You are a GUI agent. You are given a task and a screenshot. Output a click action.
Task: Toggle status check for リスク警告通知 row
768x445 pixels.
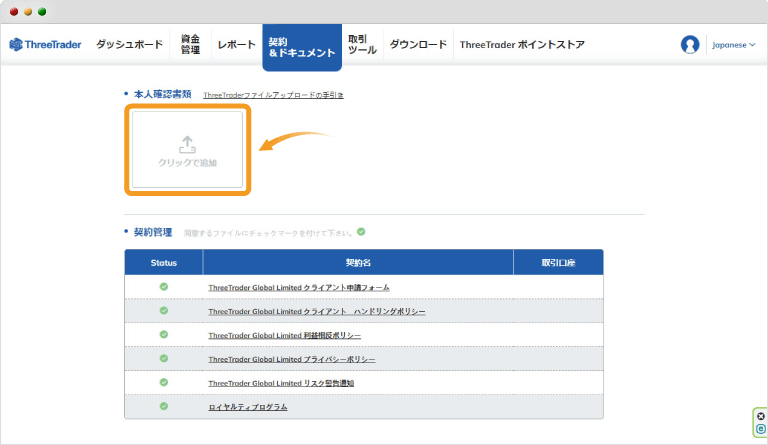pyautogui.click(x=164, y=382)
